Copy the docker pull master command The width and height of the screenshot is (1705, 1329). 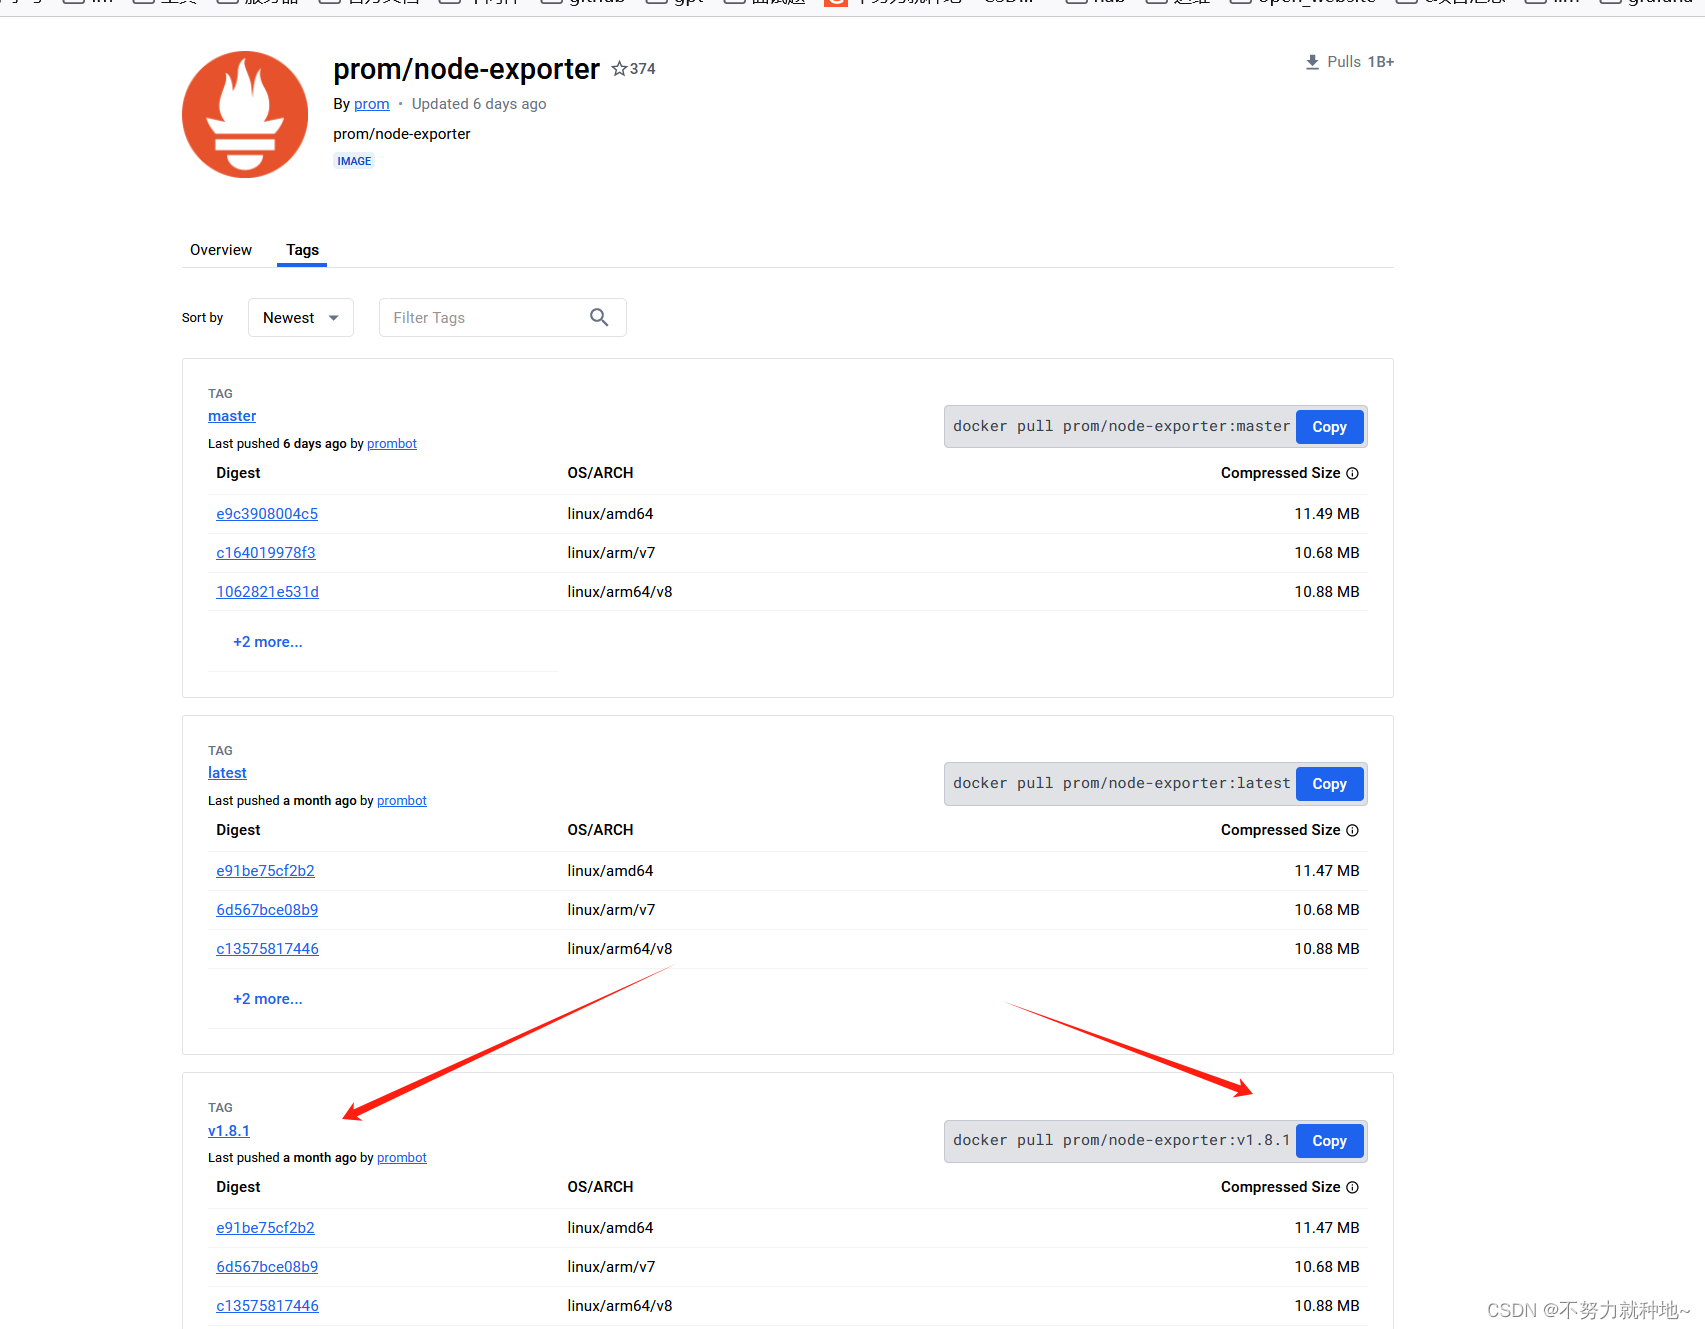coord(1329,427)
